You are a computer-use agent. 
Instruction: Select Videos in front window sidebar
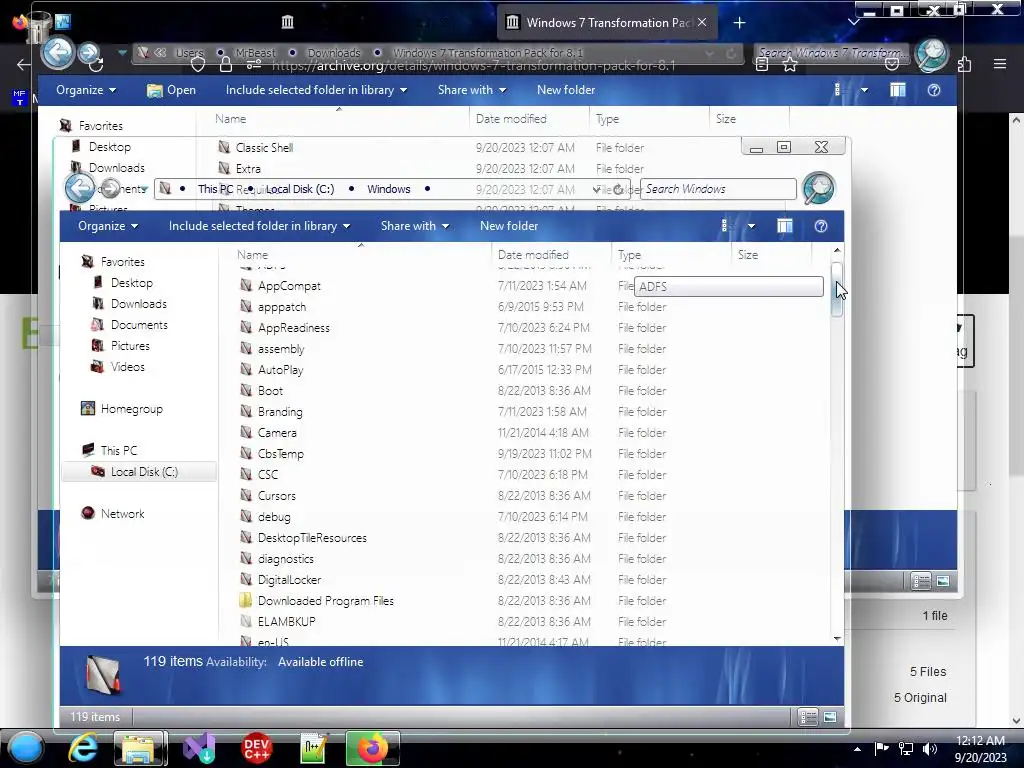click(x=127, y=366)
